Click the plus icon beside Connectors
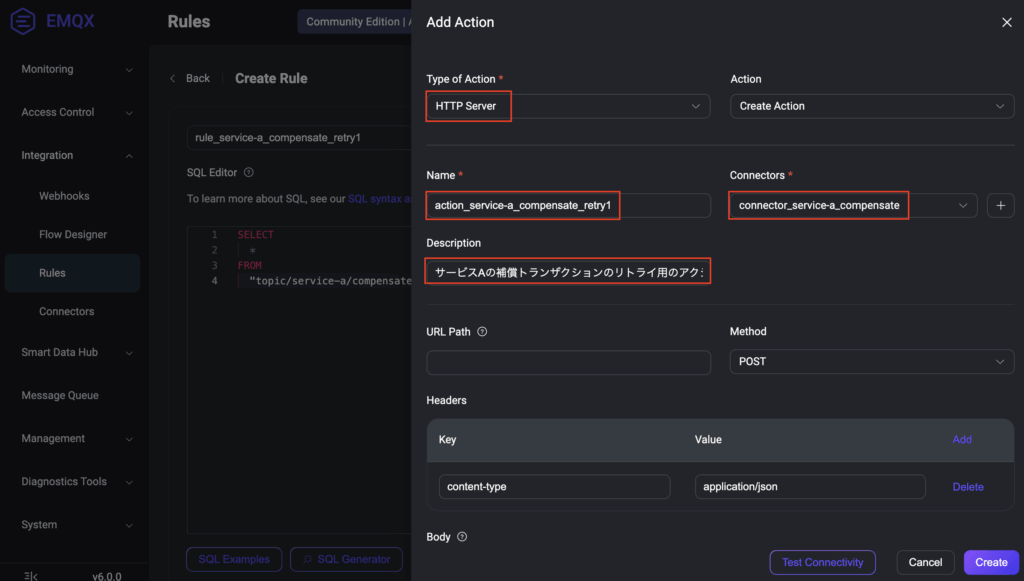Viewport: 1024px width, 581px height. pos(1000,205)
